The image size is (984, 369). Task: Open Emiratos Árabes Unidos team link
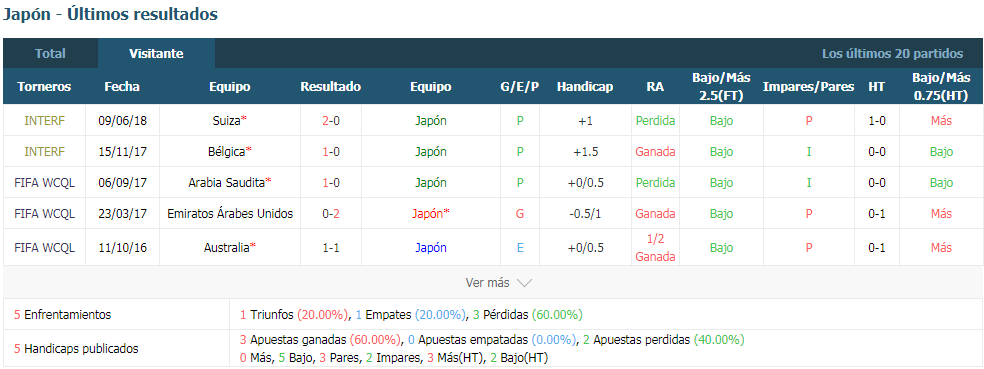[230, 213]
